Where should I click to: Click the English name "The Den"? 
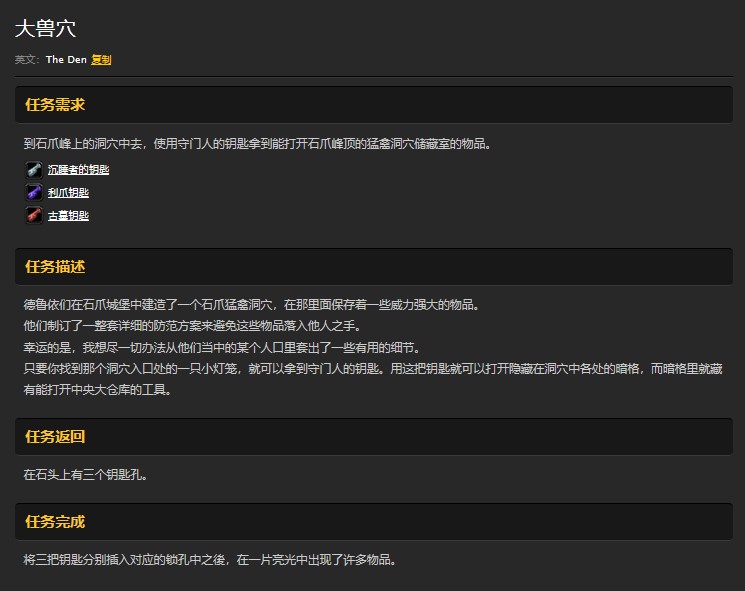[66, 60]
